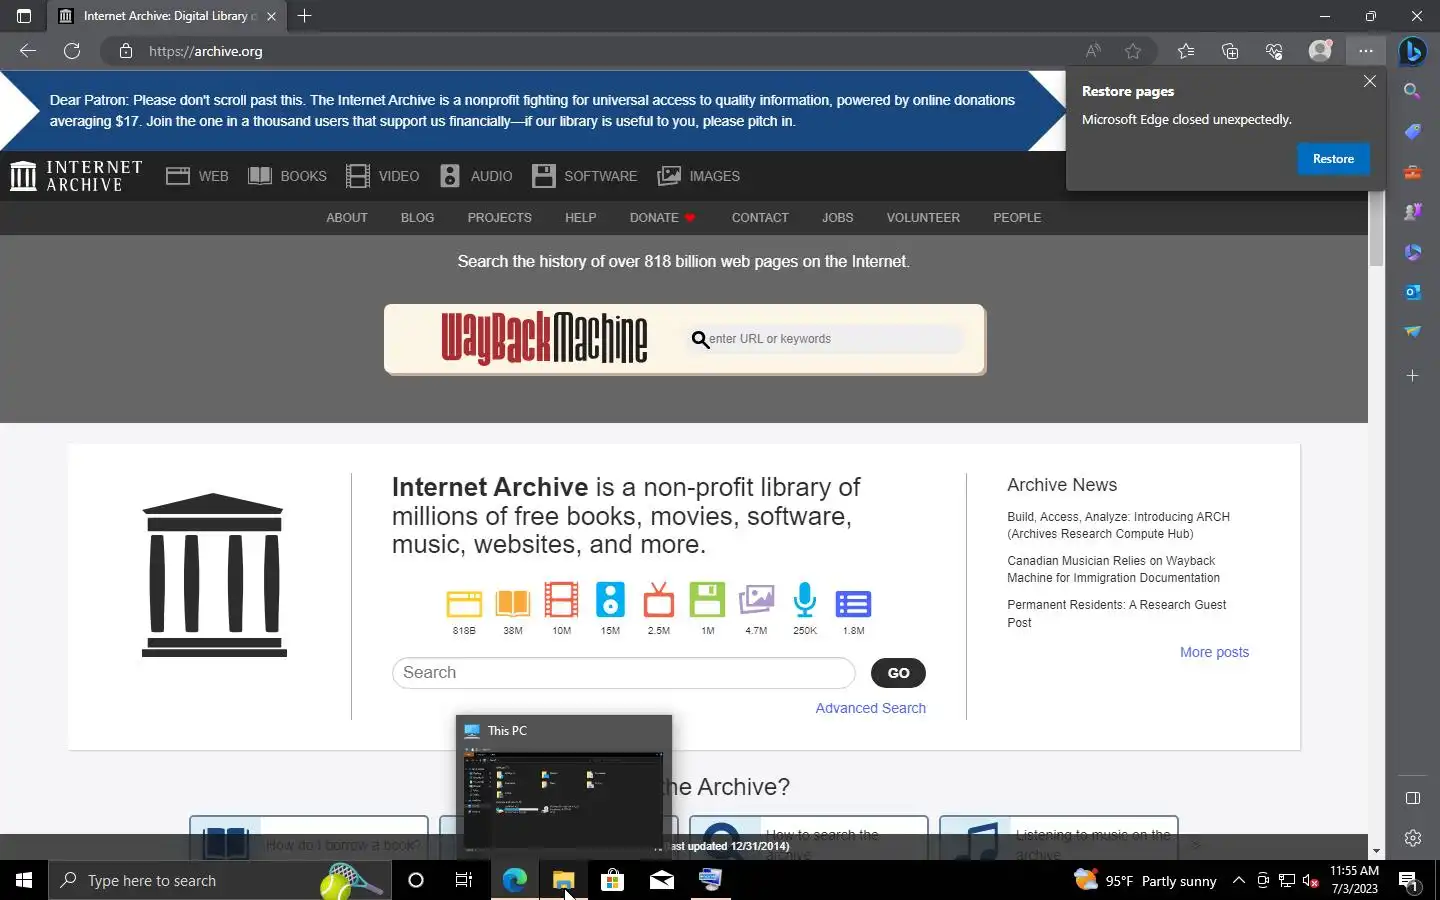Open the Mail app from taskbar
1440x900 pixels.
[661, 880]
